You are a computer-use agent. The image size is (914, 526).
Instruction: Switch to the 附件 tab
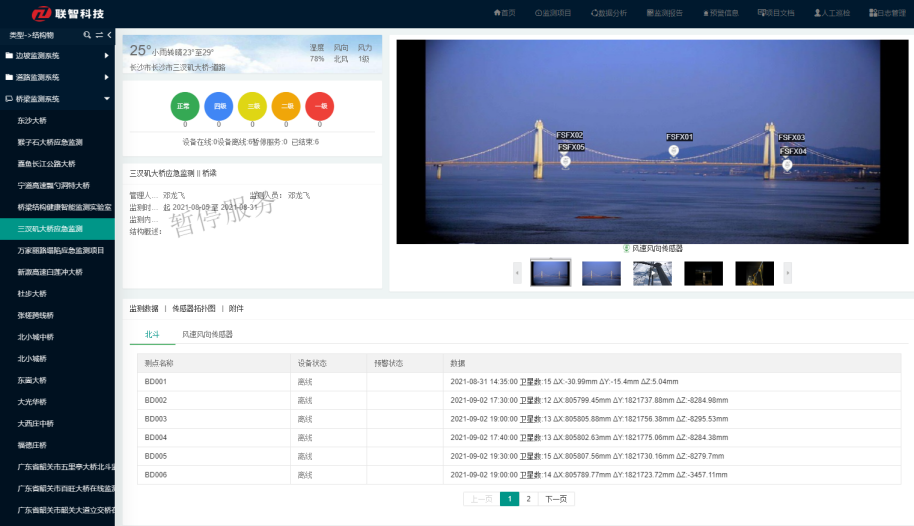pyautogui.click(x=236, y=308)
